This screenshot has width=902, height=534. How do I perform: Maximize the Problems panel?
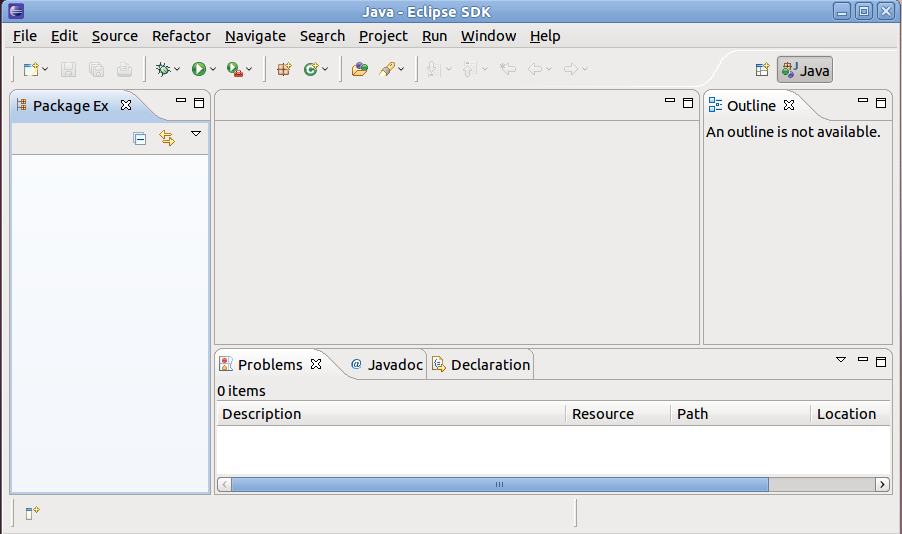881,362
